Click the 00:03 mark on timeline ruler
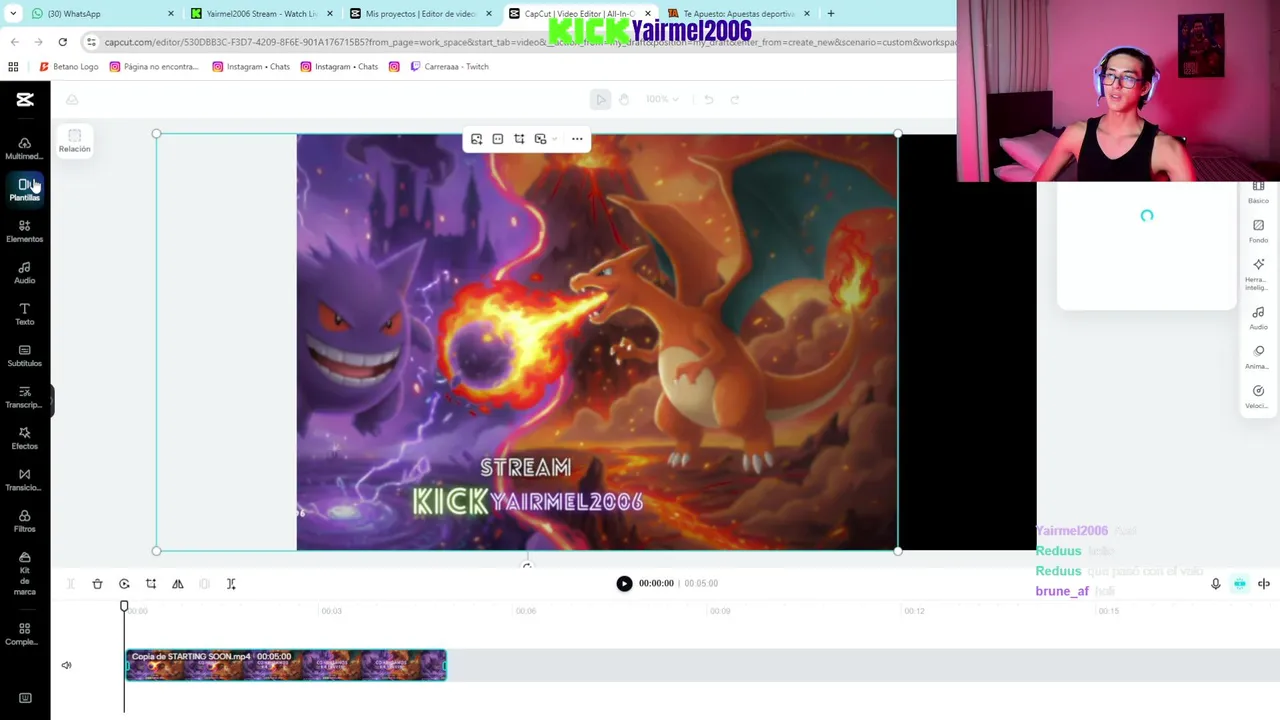The height and width of the screenshot is (720, 1280). coord(331,611)
